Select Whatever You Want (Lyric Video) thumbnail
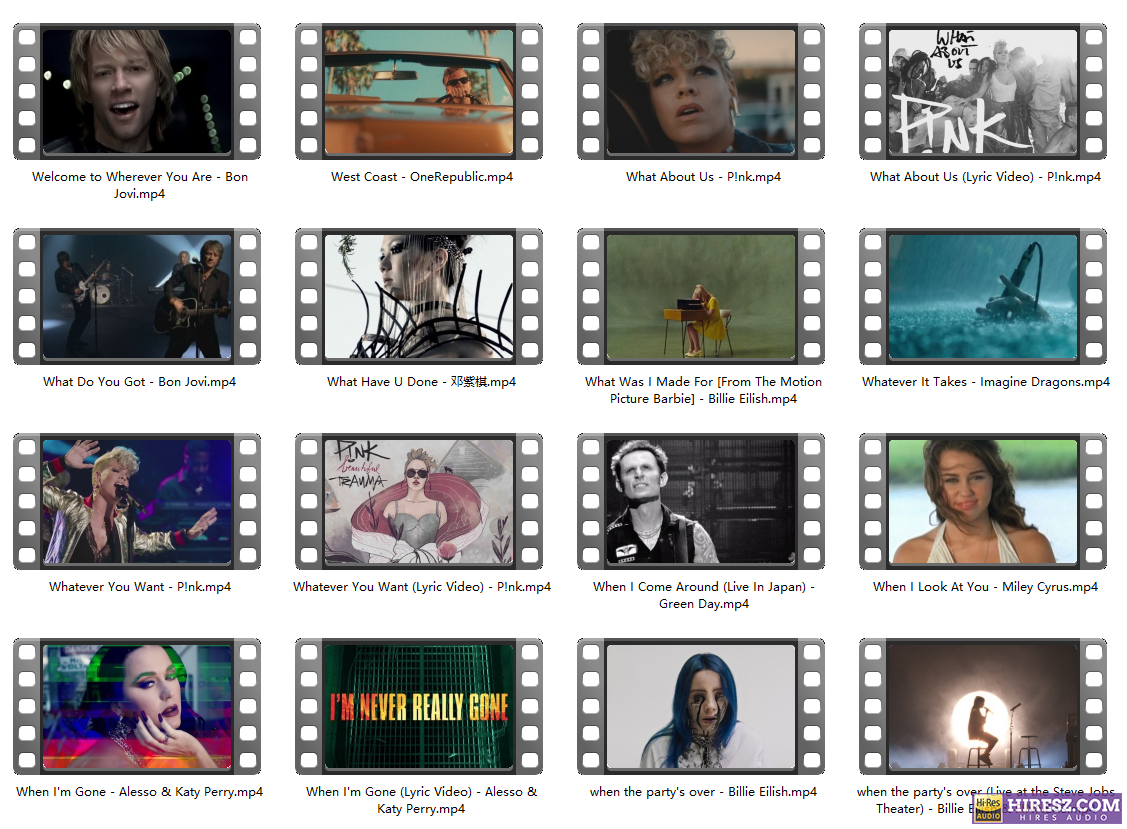1127x829 pixels. [419, 501]
